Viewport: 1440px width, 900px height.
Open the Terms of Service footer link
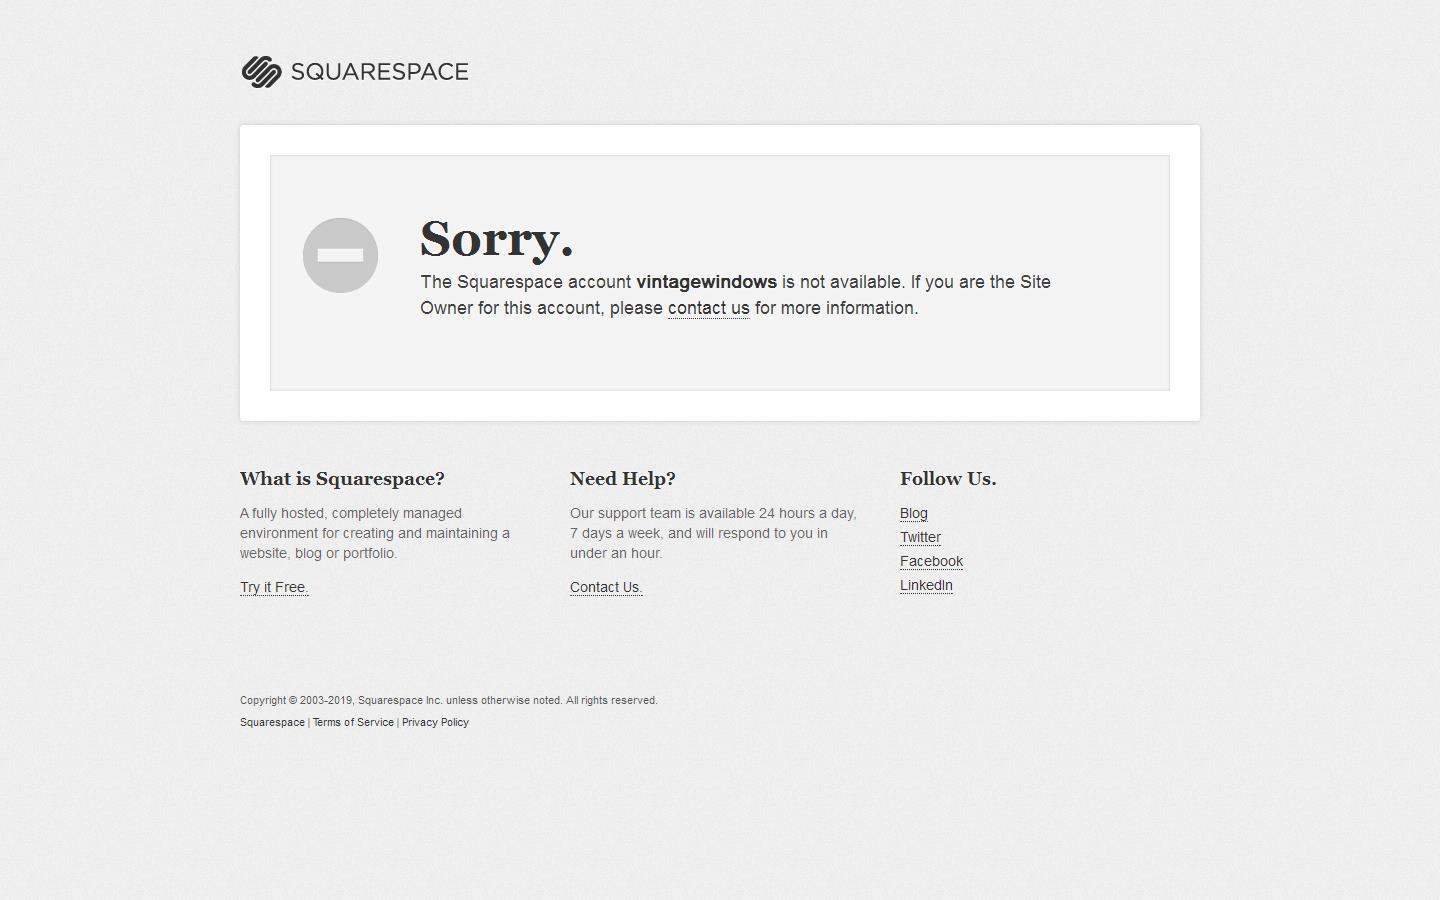[353, 722]
